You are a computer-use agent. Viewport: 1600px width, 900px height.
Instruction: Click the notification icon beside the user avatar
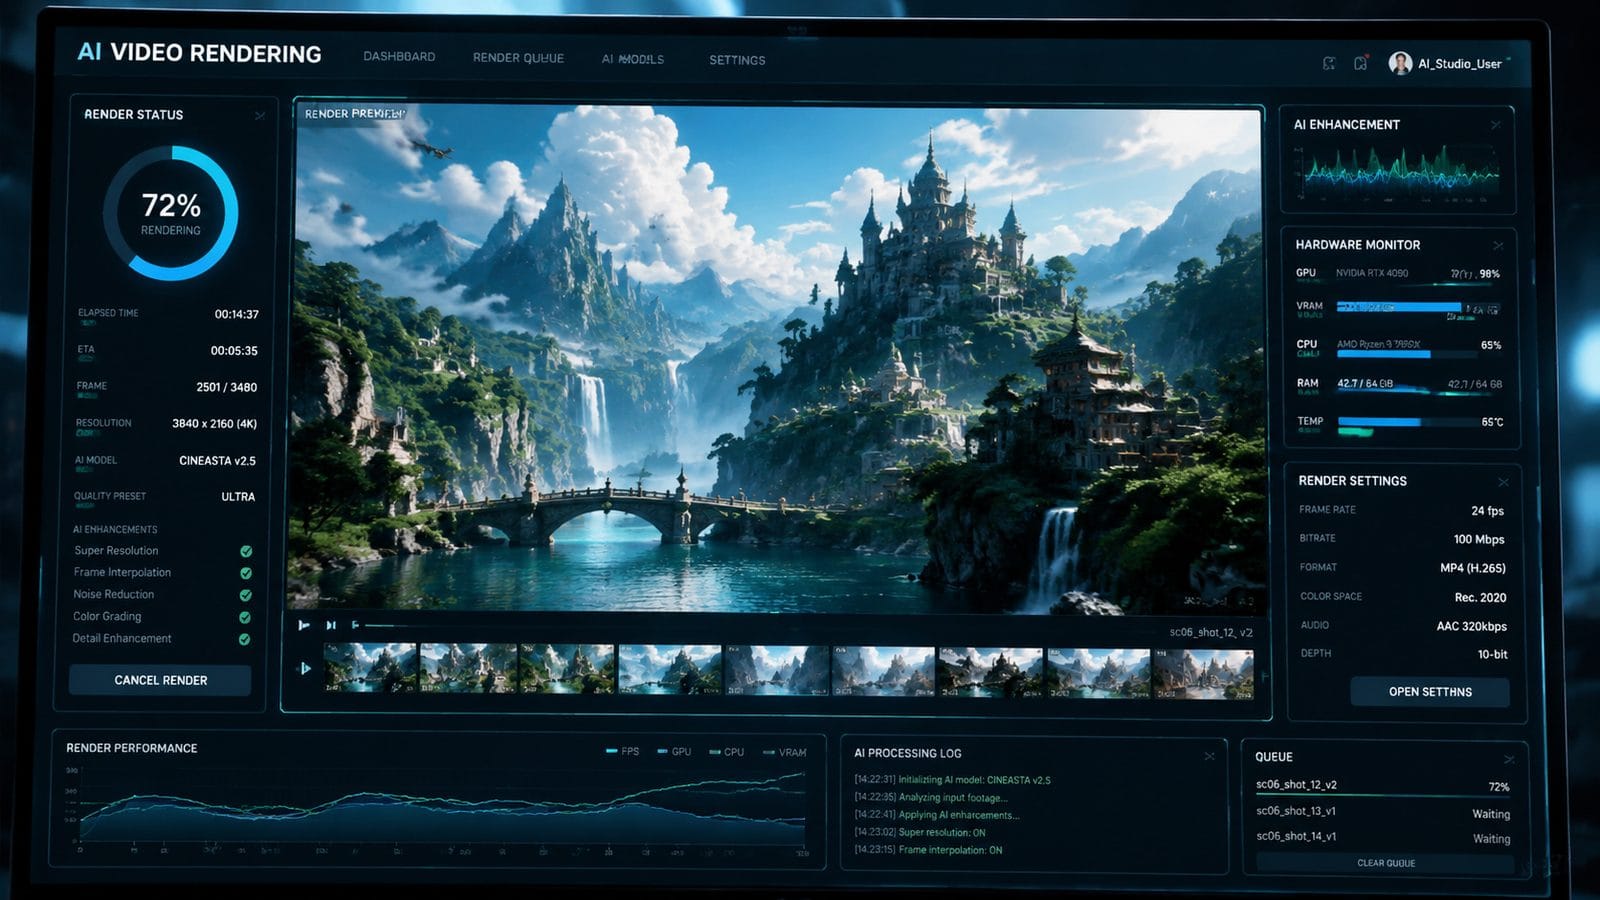pos(1361,63)
